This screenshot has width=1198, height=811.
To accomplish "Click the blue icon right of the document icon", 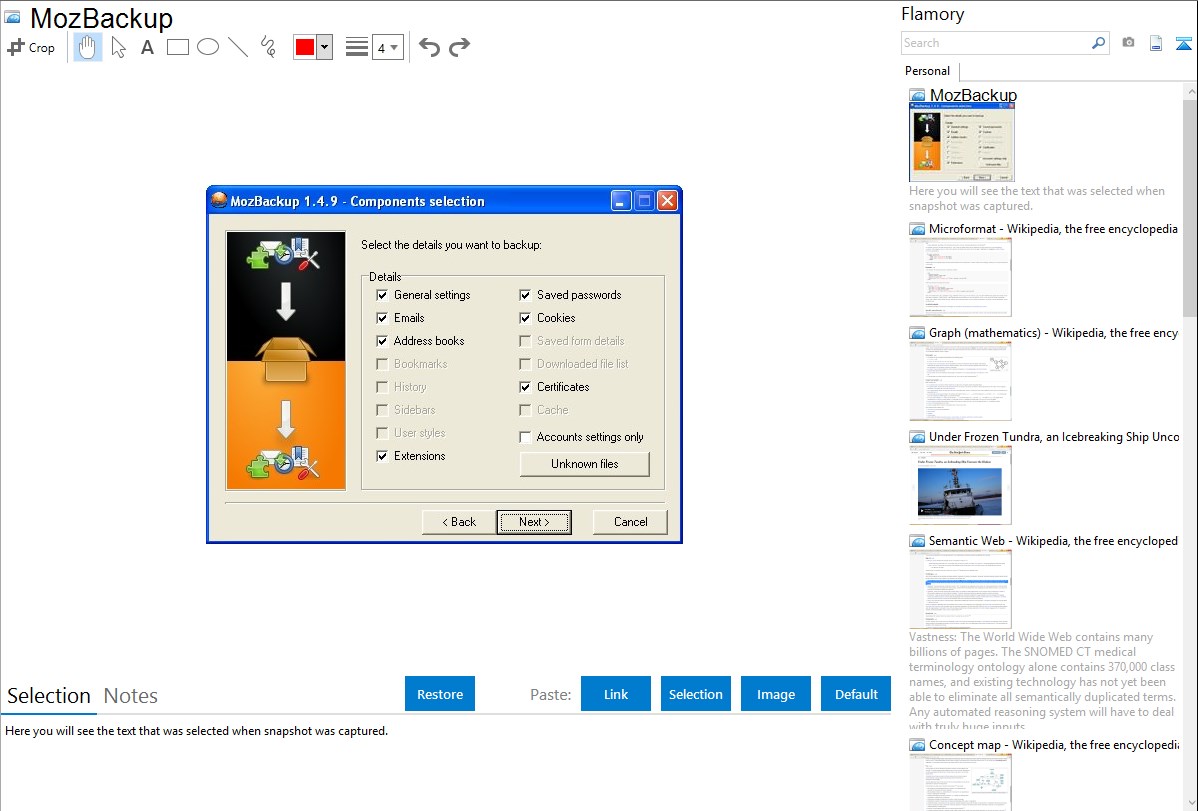I will click(1183, 43).
